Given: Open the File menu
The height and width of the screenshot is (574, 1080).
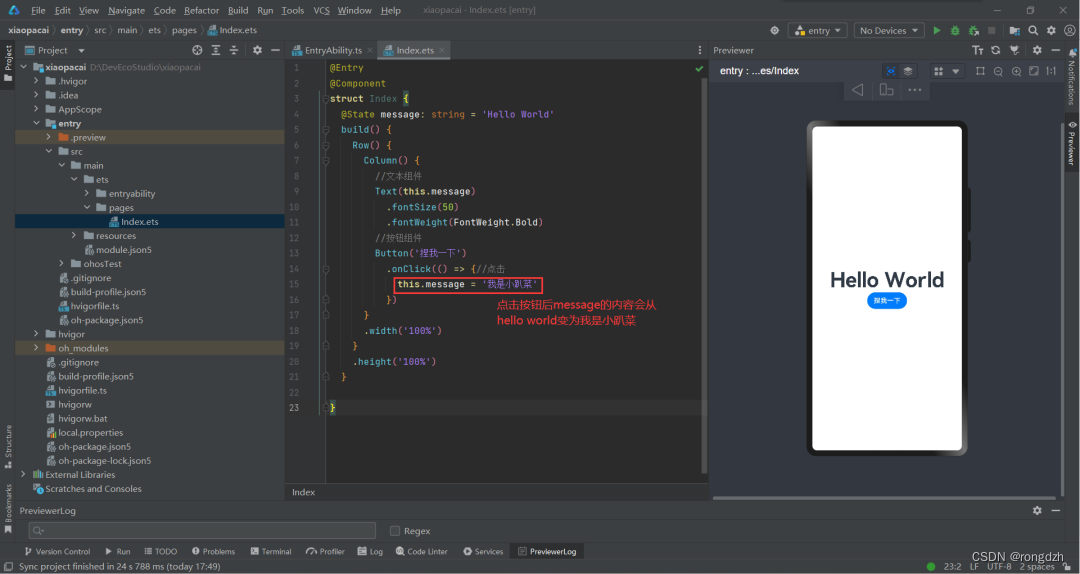Looking at the screenshot, I should pos(38,10).
